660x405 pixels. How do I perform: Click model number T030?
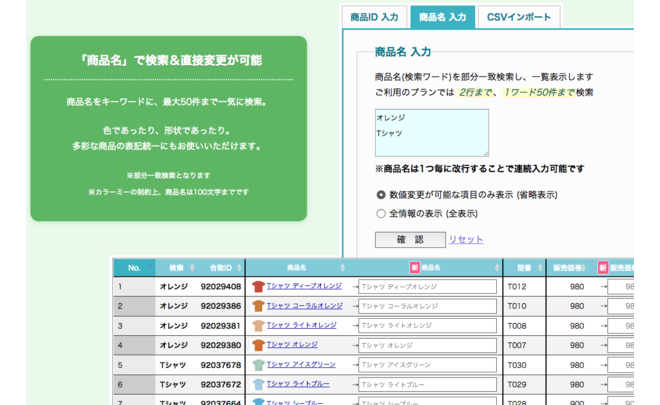(516, 365)
